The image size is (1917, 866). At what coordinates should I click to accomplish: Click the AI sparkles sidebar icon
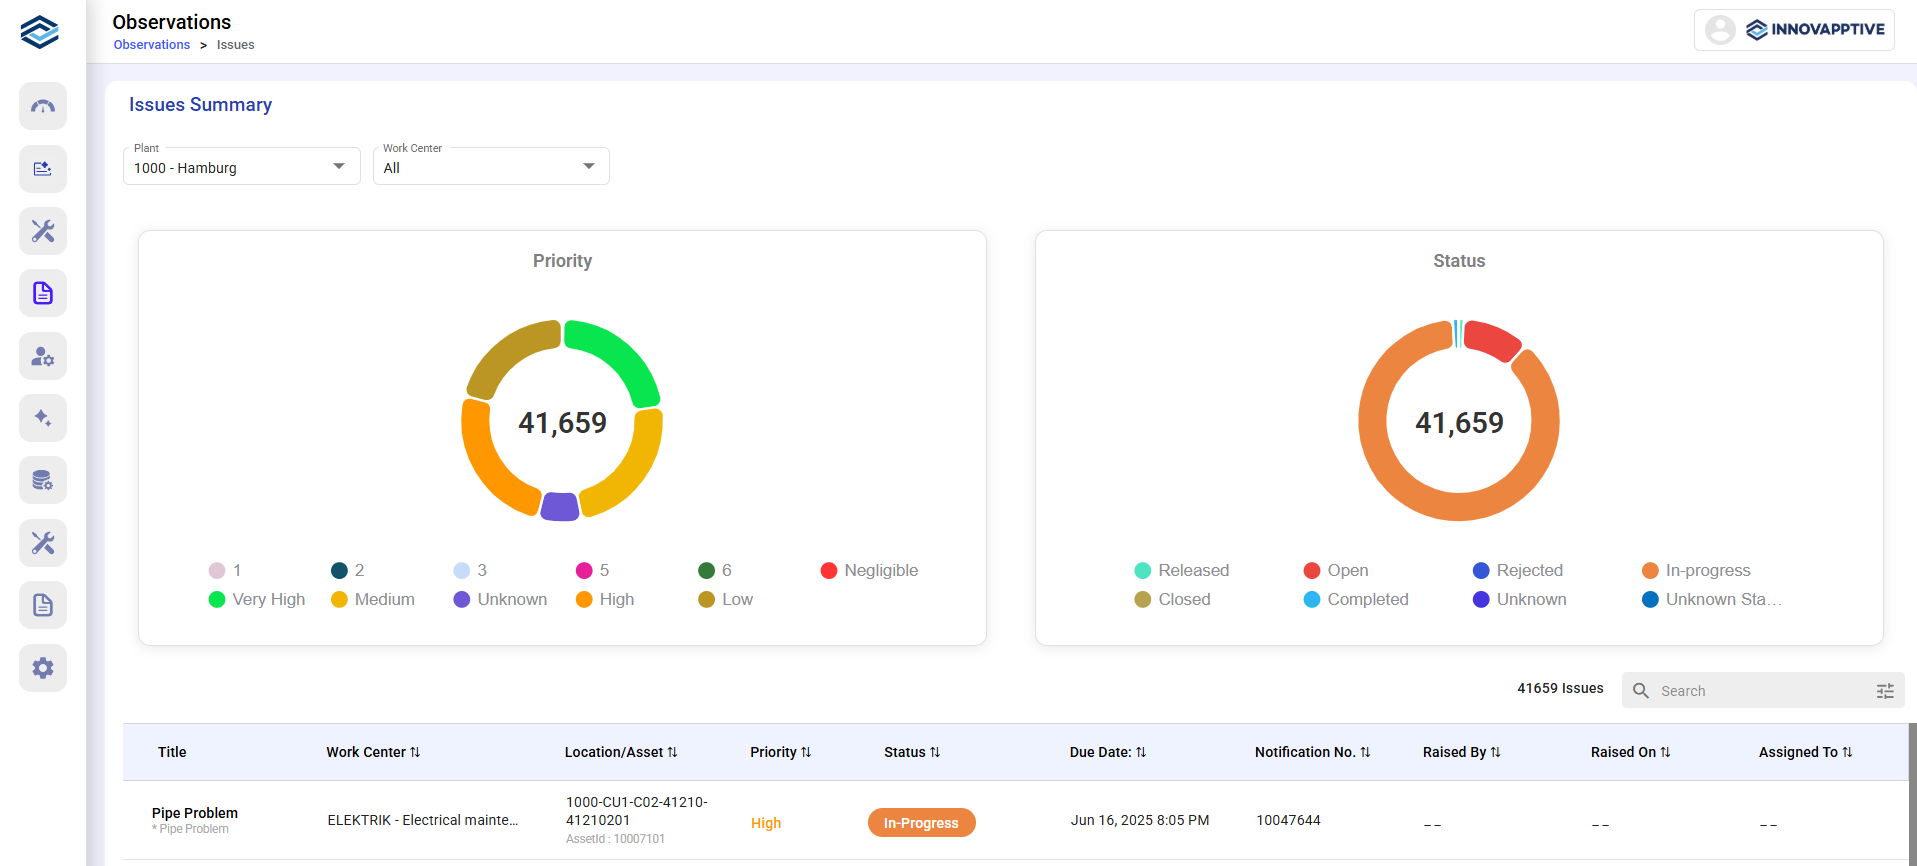[x=43, y=418]
